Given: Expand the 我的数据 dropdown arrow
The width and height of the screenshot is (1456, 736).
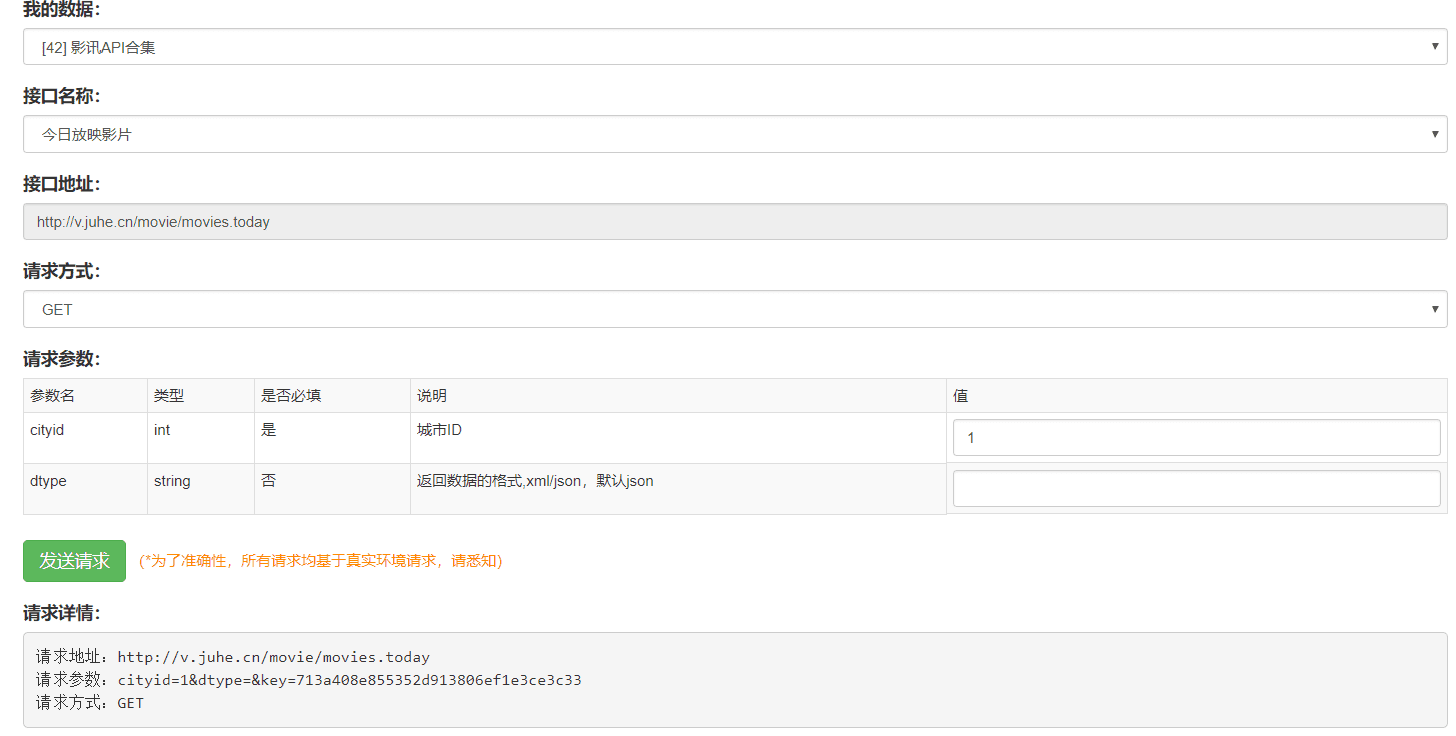Looking at the screenshot, I should (x=1434, y=45).
